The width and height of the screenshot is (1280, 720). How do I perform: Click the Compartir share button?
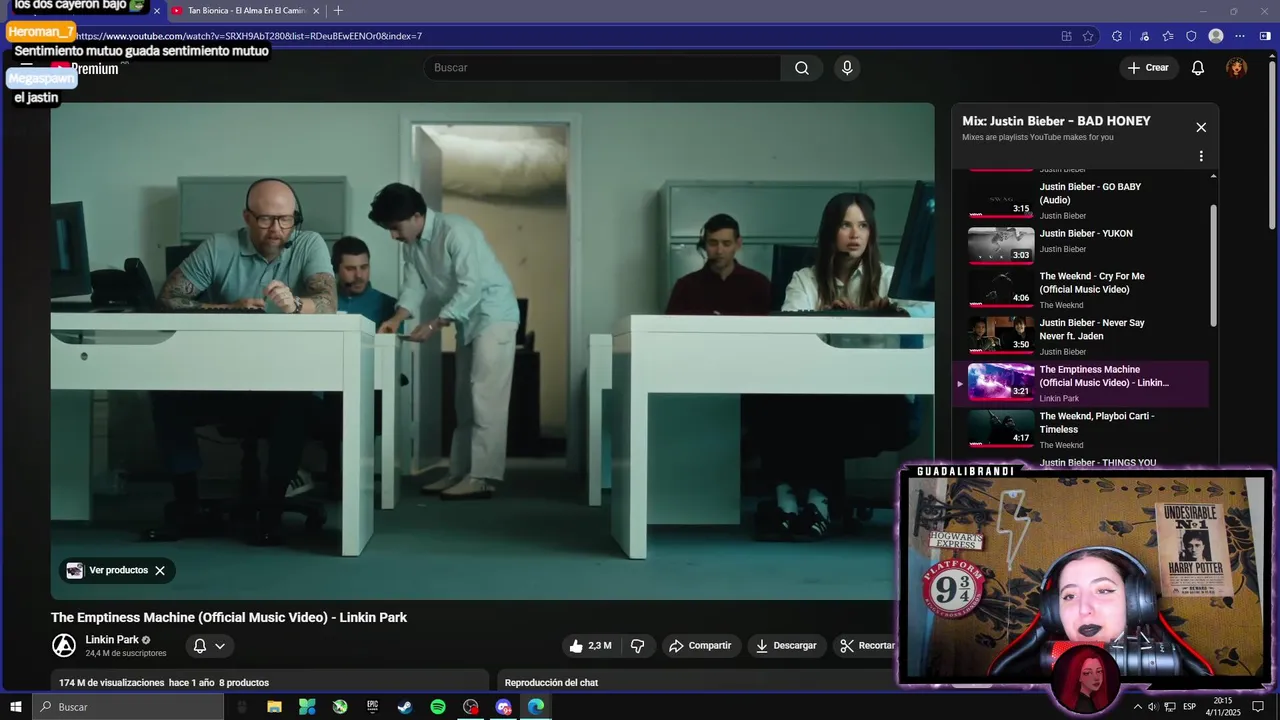click(x=700, y=646)
